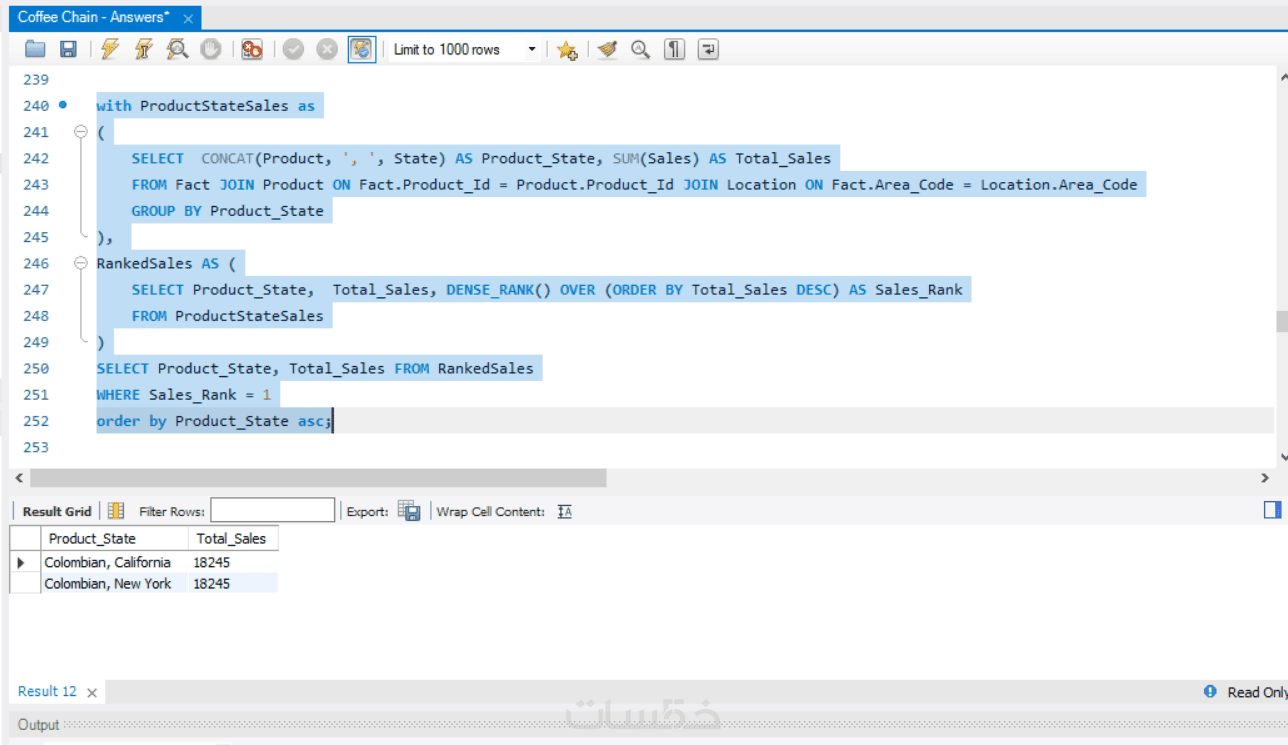
Task: Toggle the auto-commit mode button
Action: tap(361, 49)
